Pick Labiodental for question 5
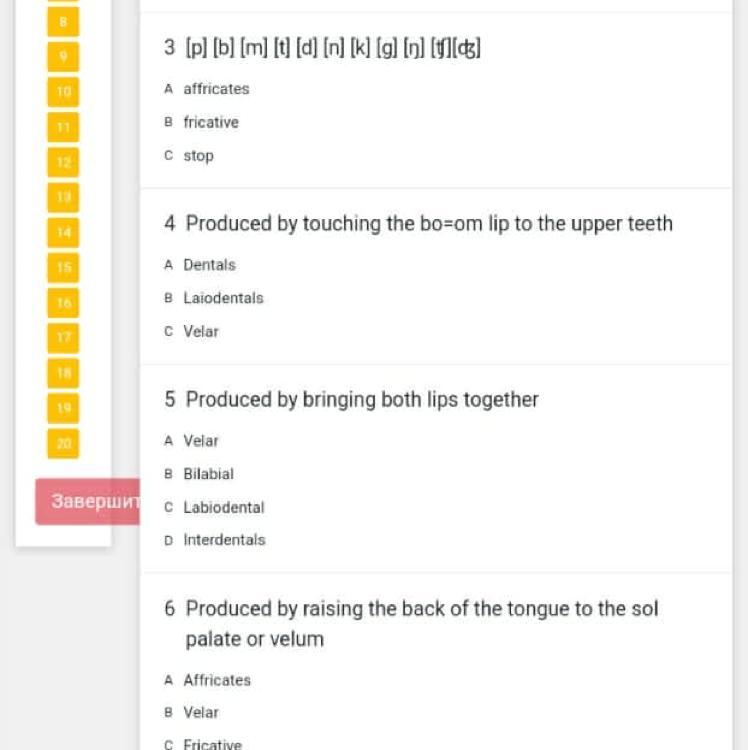Viewport: 748px width, 750px height. click(x=223, y=507)
